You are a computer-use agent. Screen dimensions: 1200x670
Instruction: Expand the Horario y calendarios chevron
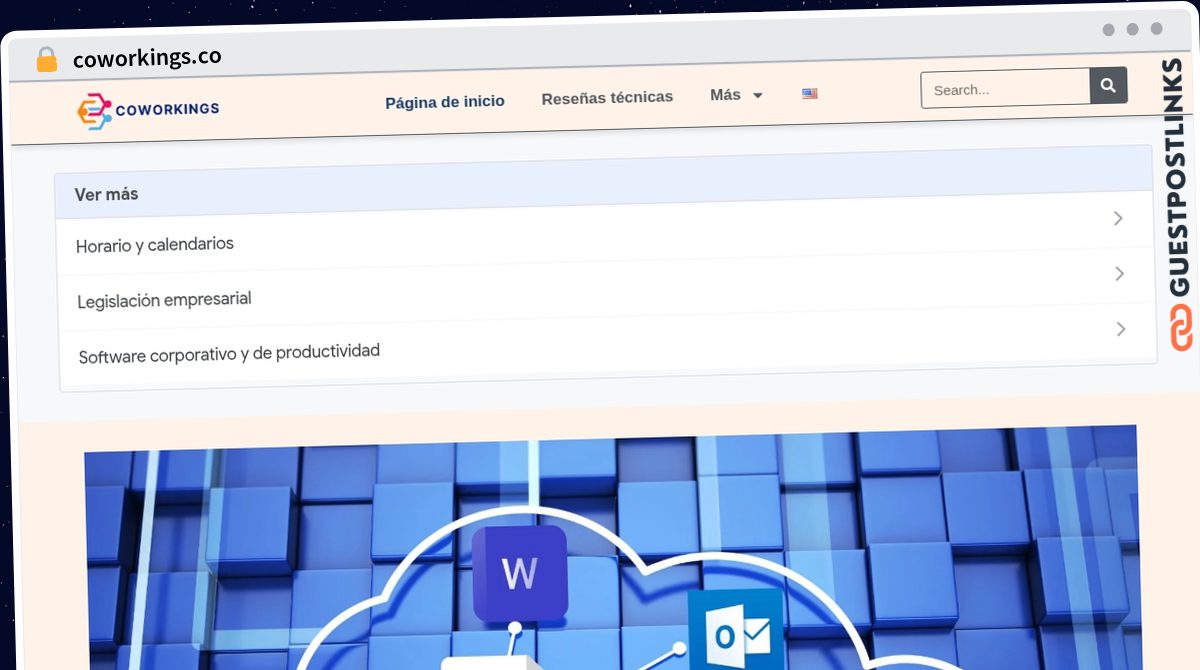tap(1119, 218)
